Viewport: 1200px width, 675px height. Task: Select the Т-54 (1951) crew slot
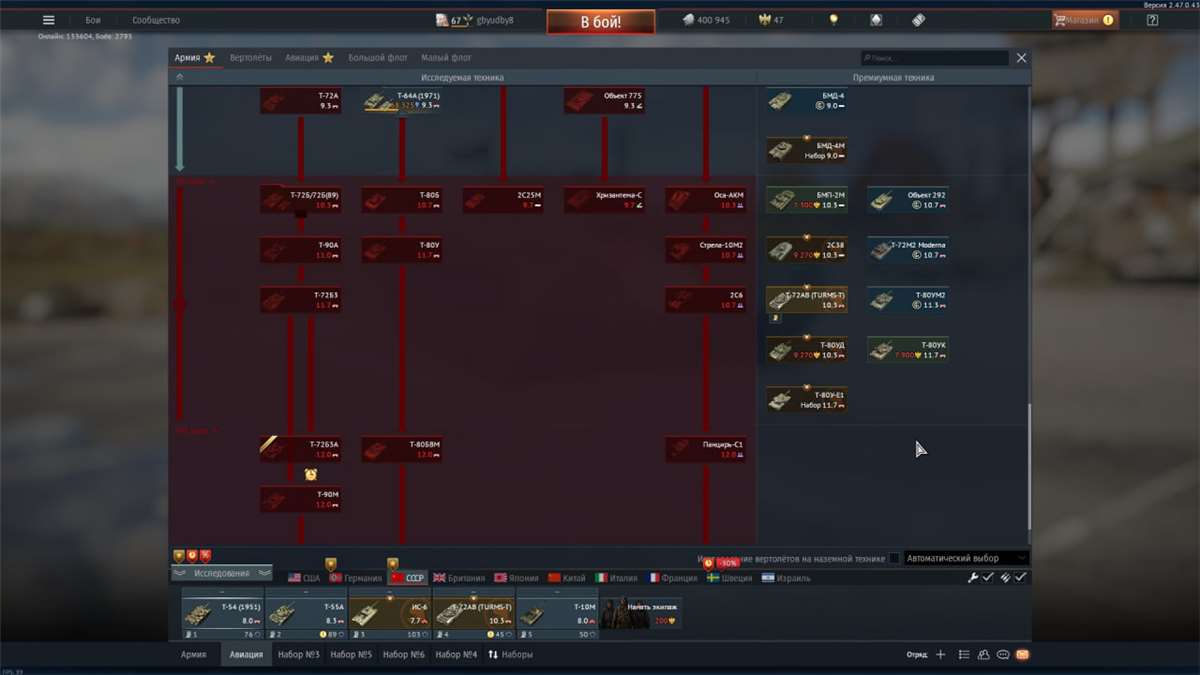[x=222, y=614]
